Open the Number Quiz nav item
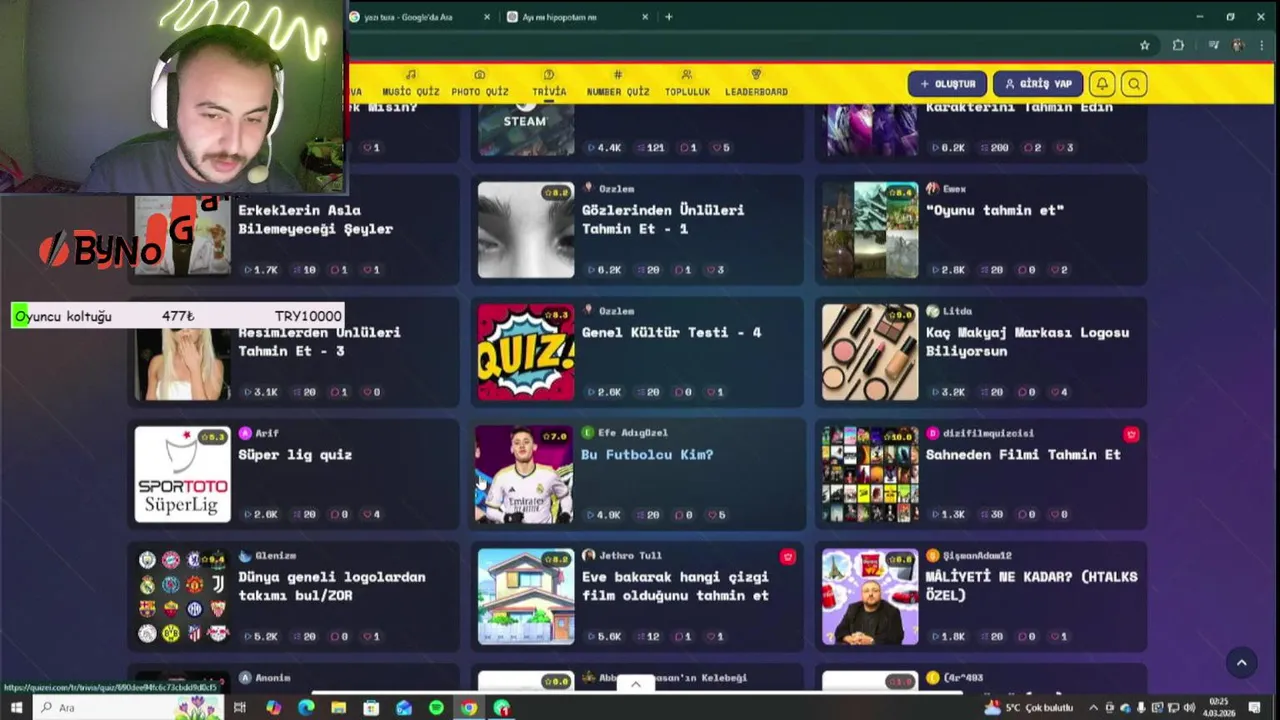The image size is (1280, 720). (618, 83)
